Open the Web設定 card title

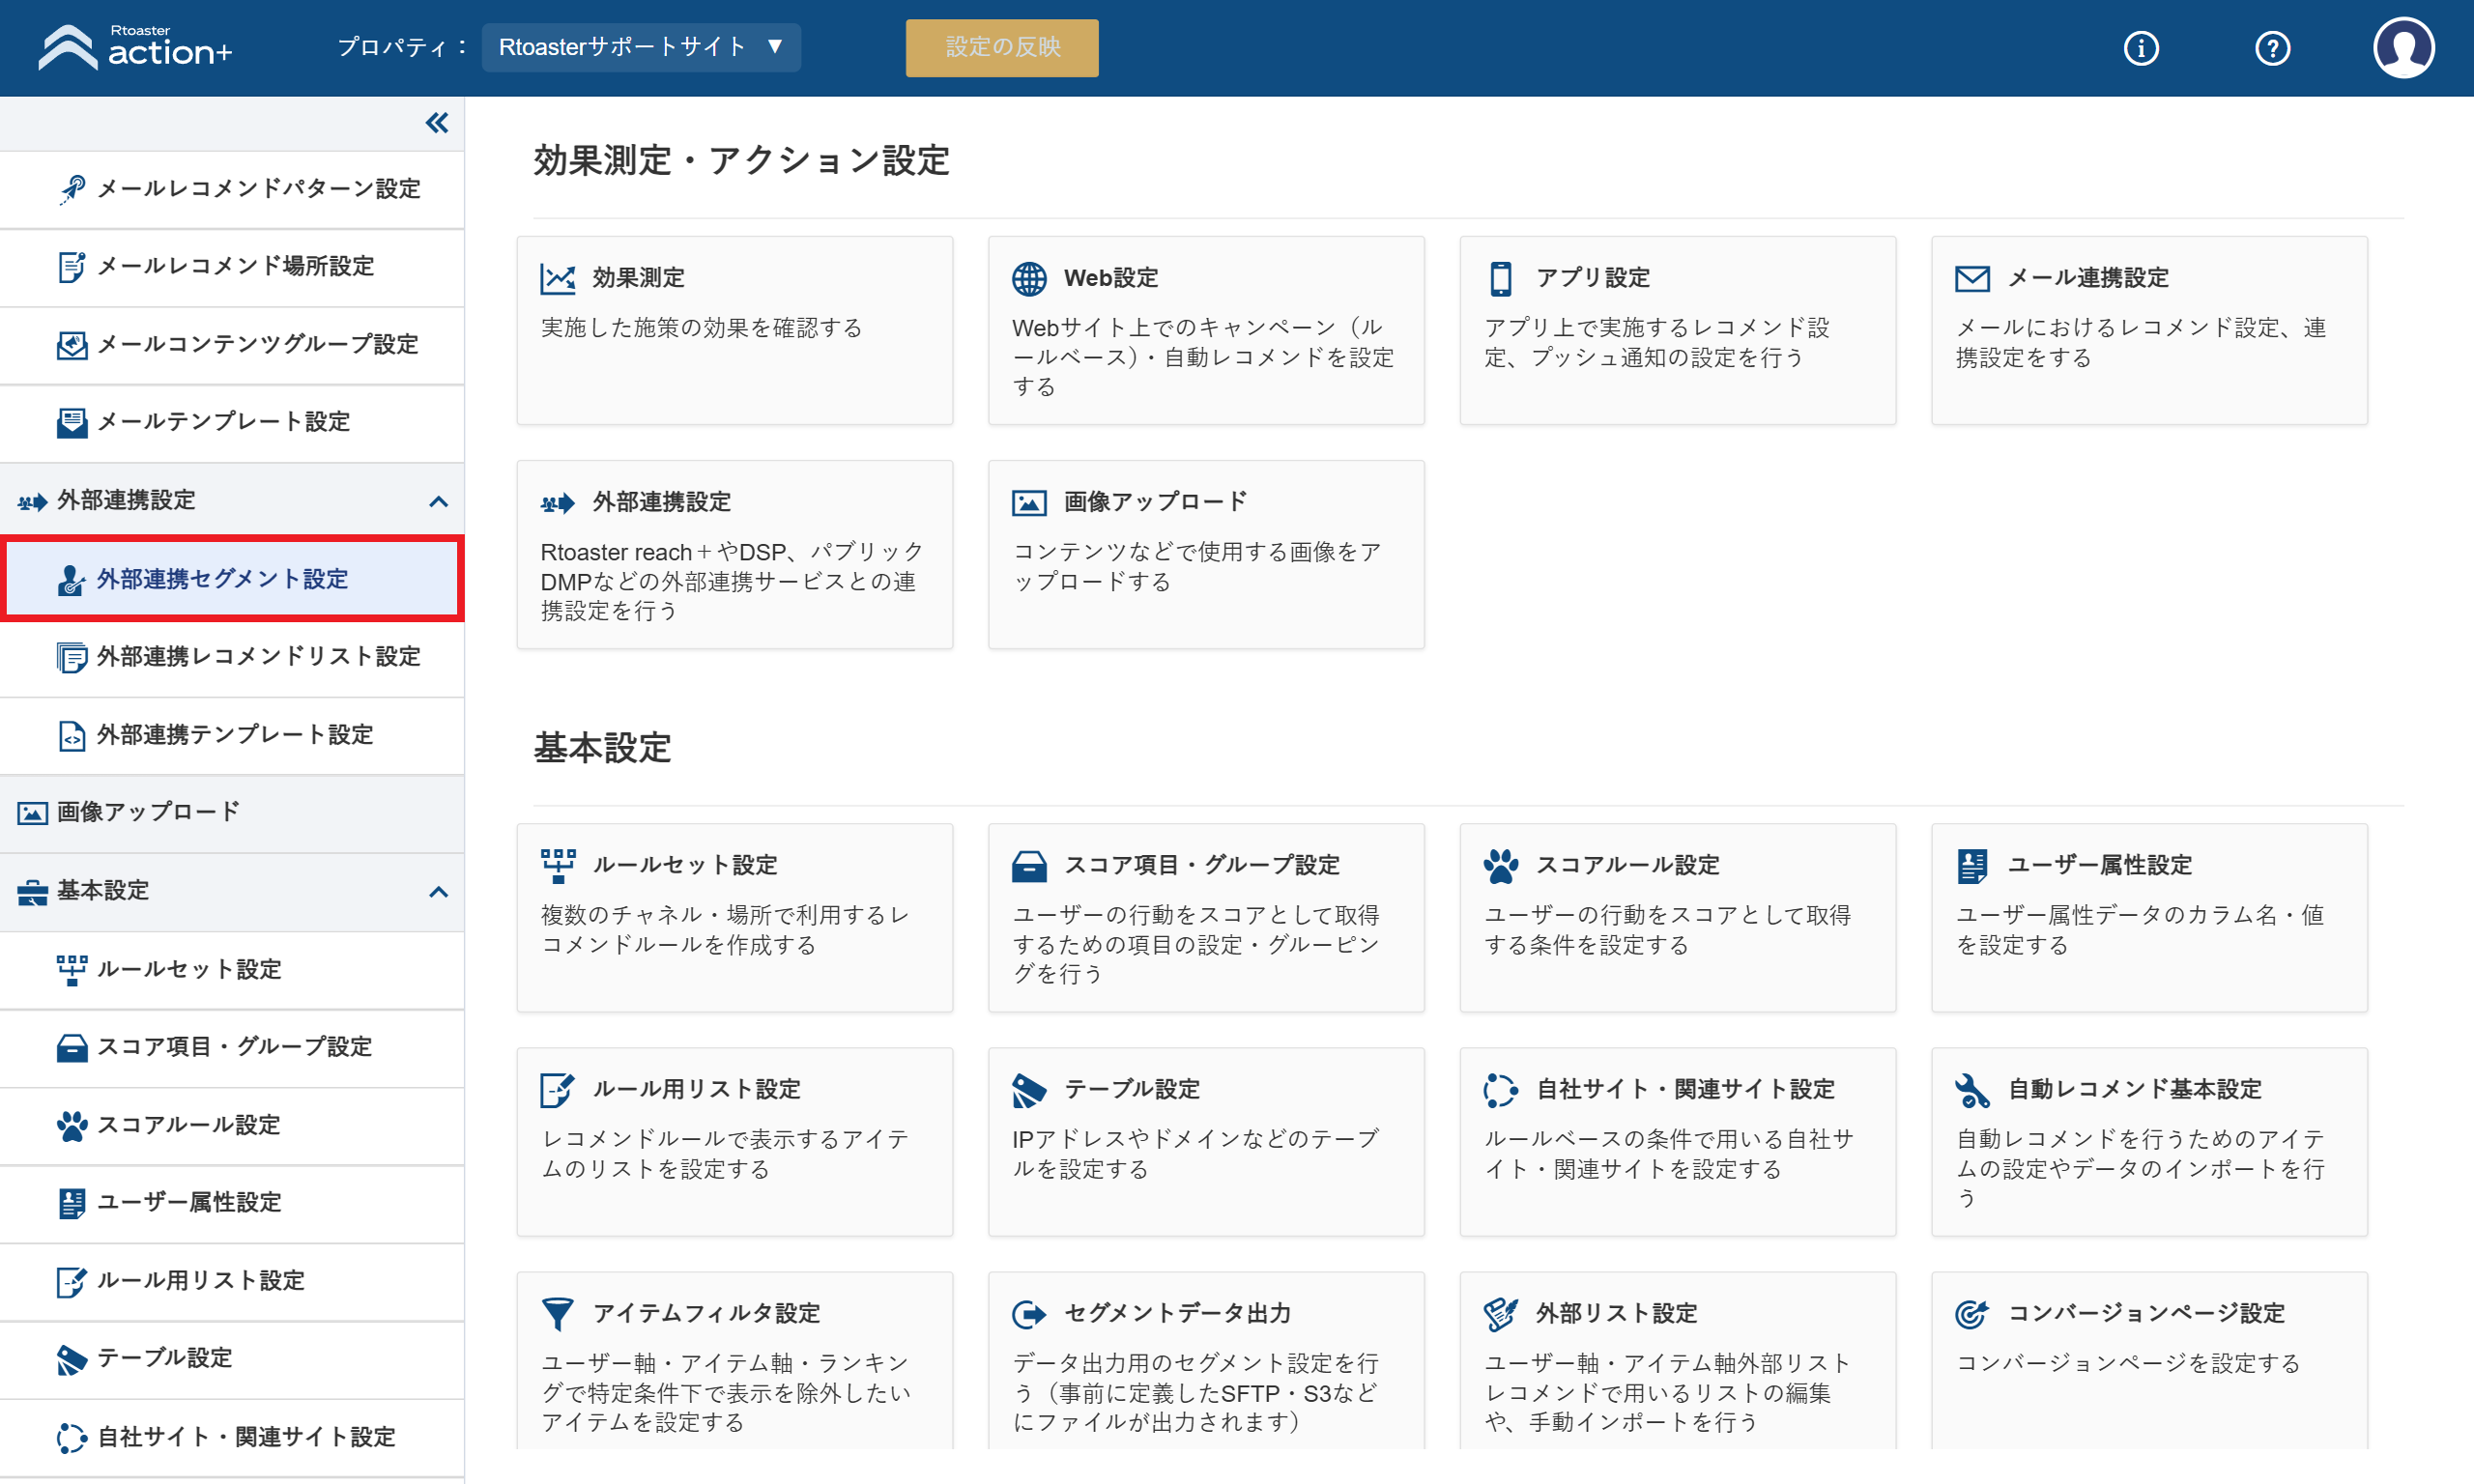[1111, 278]
